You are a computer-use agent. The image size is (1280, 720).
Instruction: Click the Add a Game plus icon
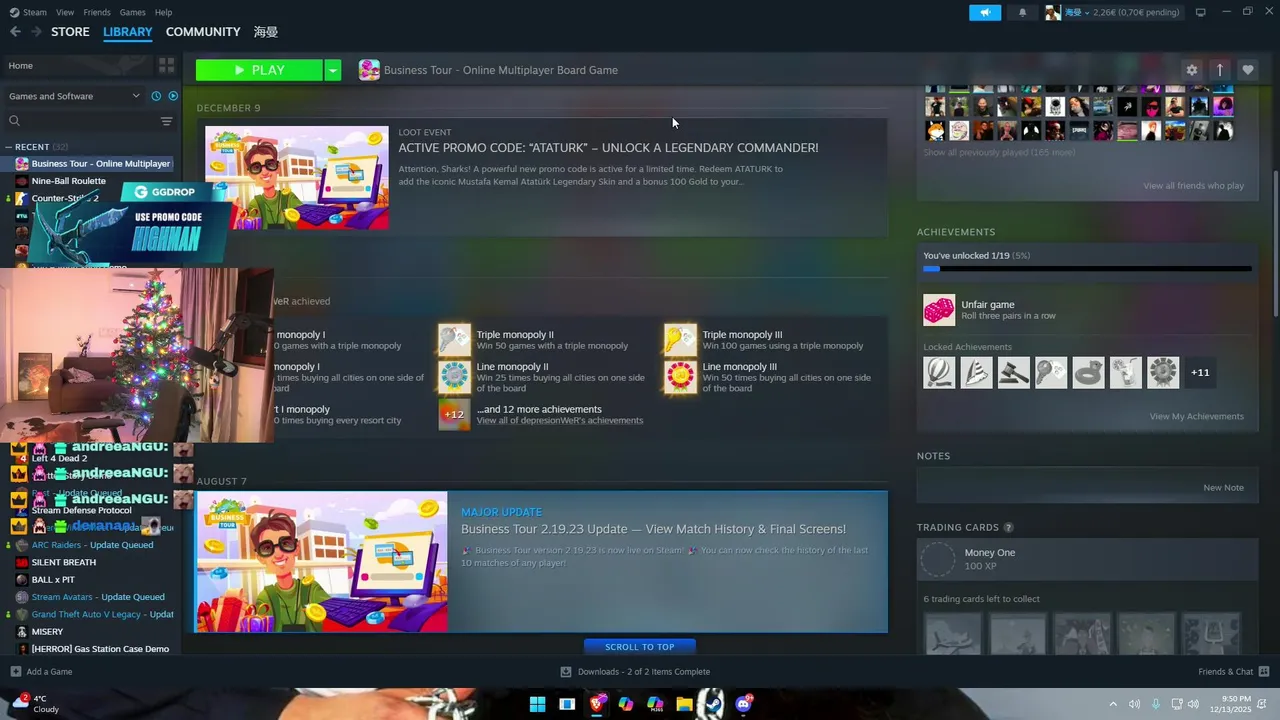[x=15, y=672]
